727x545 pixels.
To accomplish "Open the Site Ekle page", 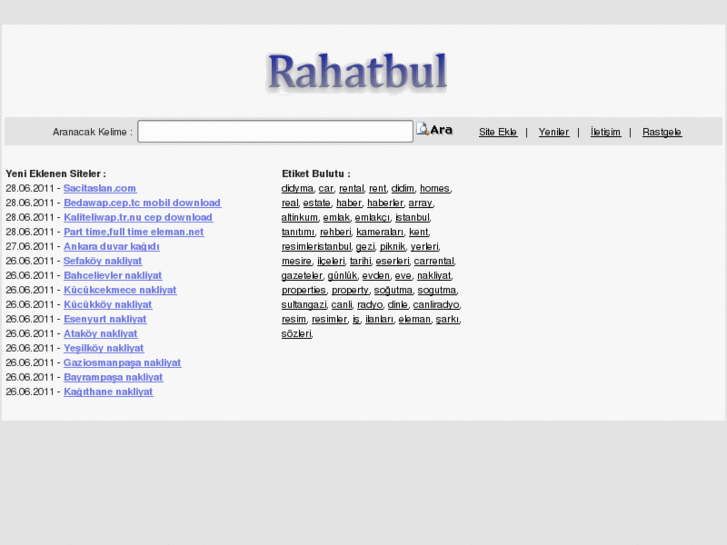I will point(498,132).
